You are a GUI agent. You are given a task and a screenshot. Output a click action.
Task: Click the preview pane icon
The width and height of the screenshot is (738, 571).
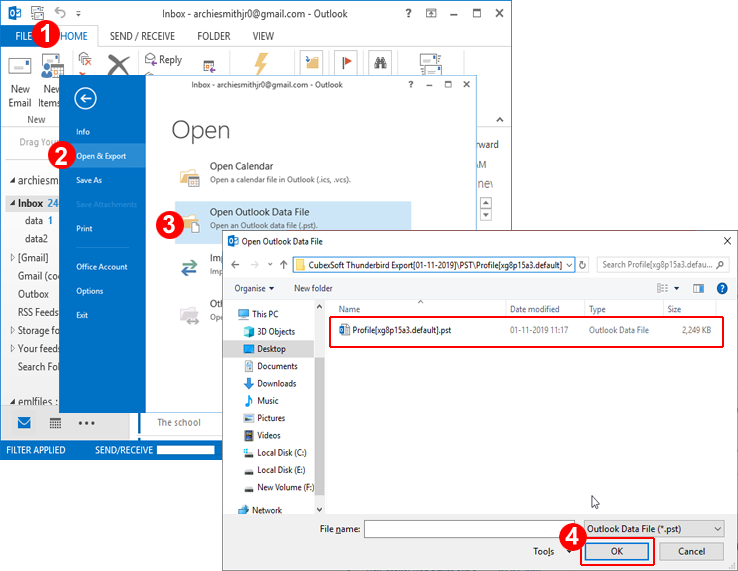pyautogui.click(x=698, y=288)
